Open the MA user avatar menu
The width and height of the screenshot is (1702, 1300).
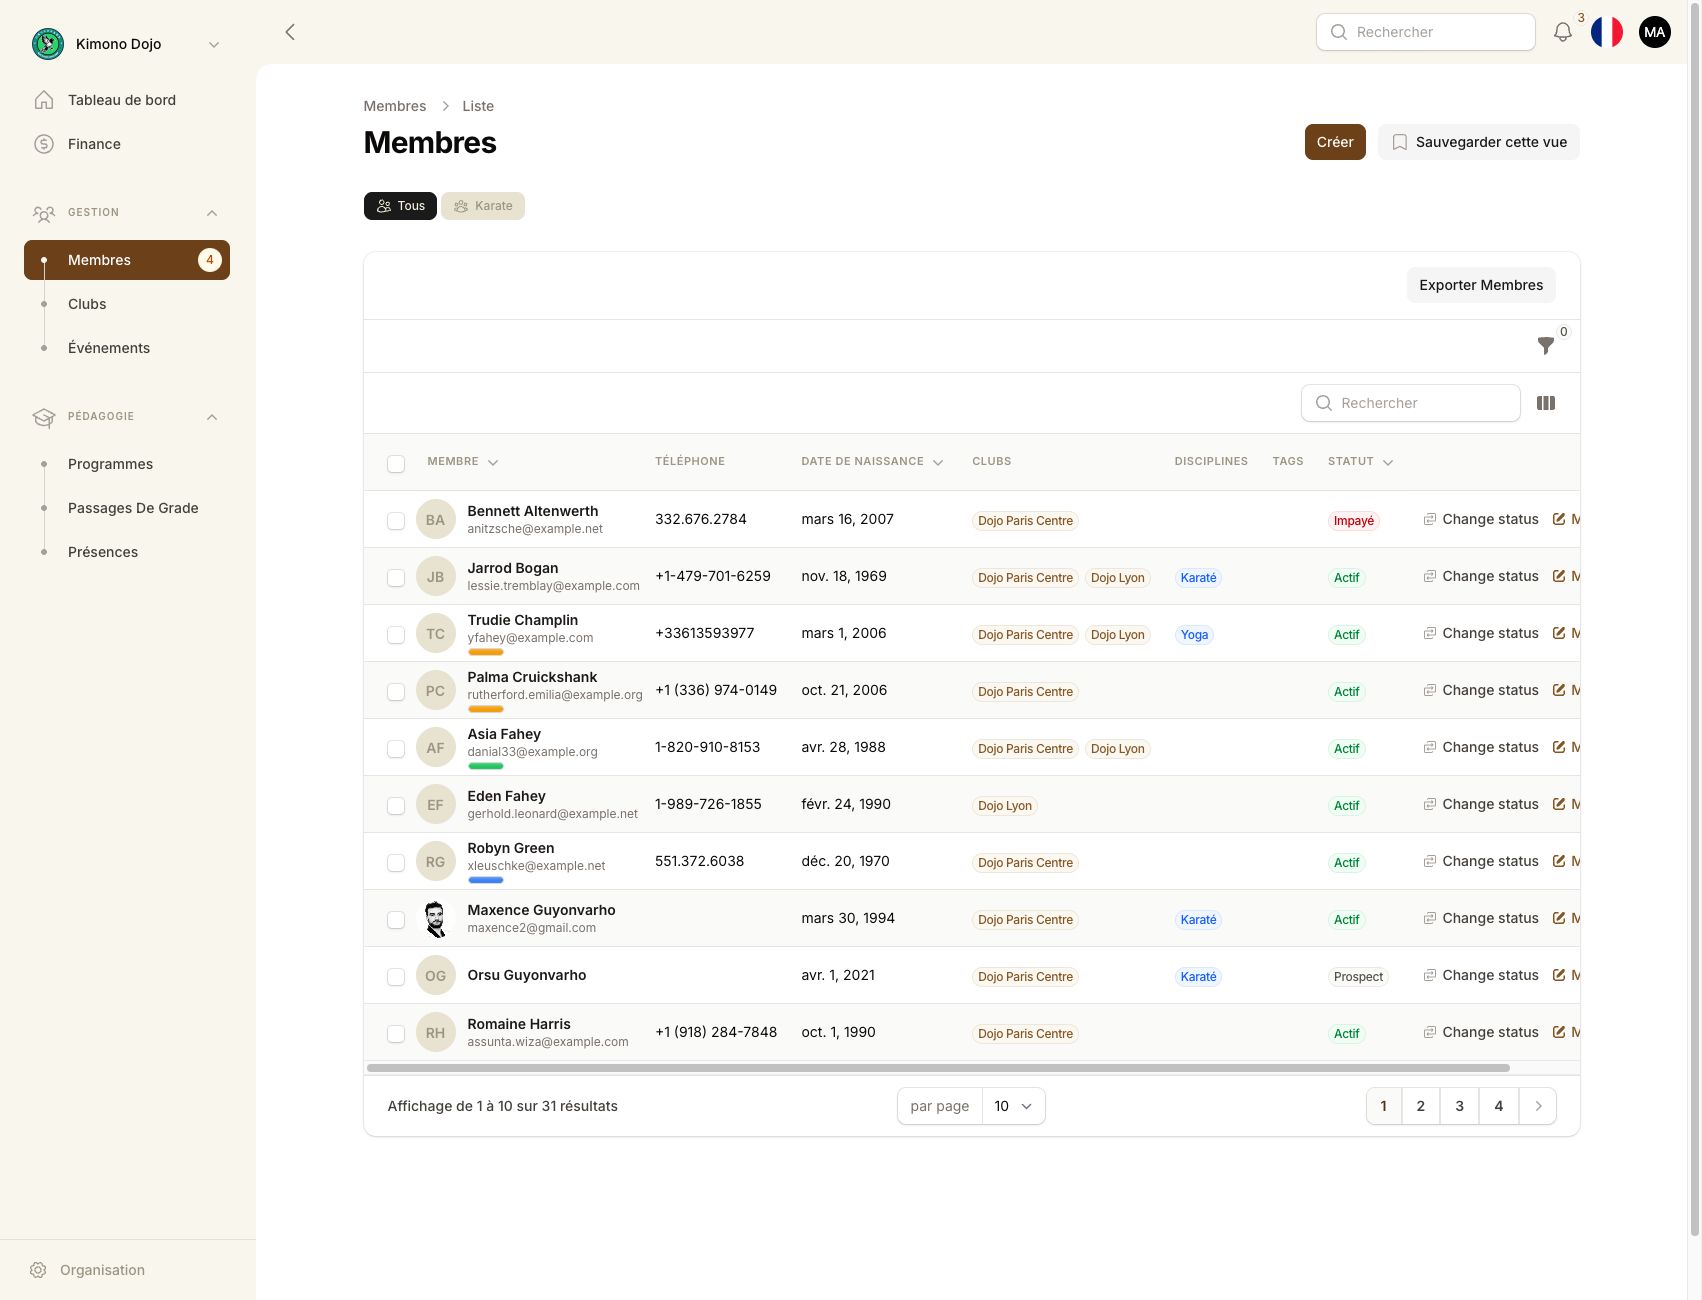click(x=1654, y=32)
